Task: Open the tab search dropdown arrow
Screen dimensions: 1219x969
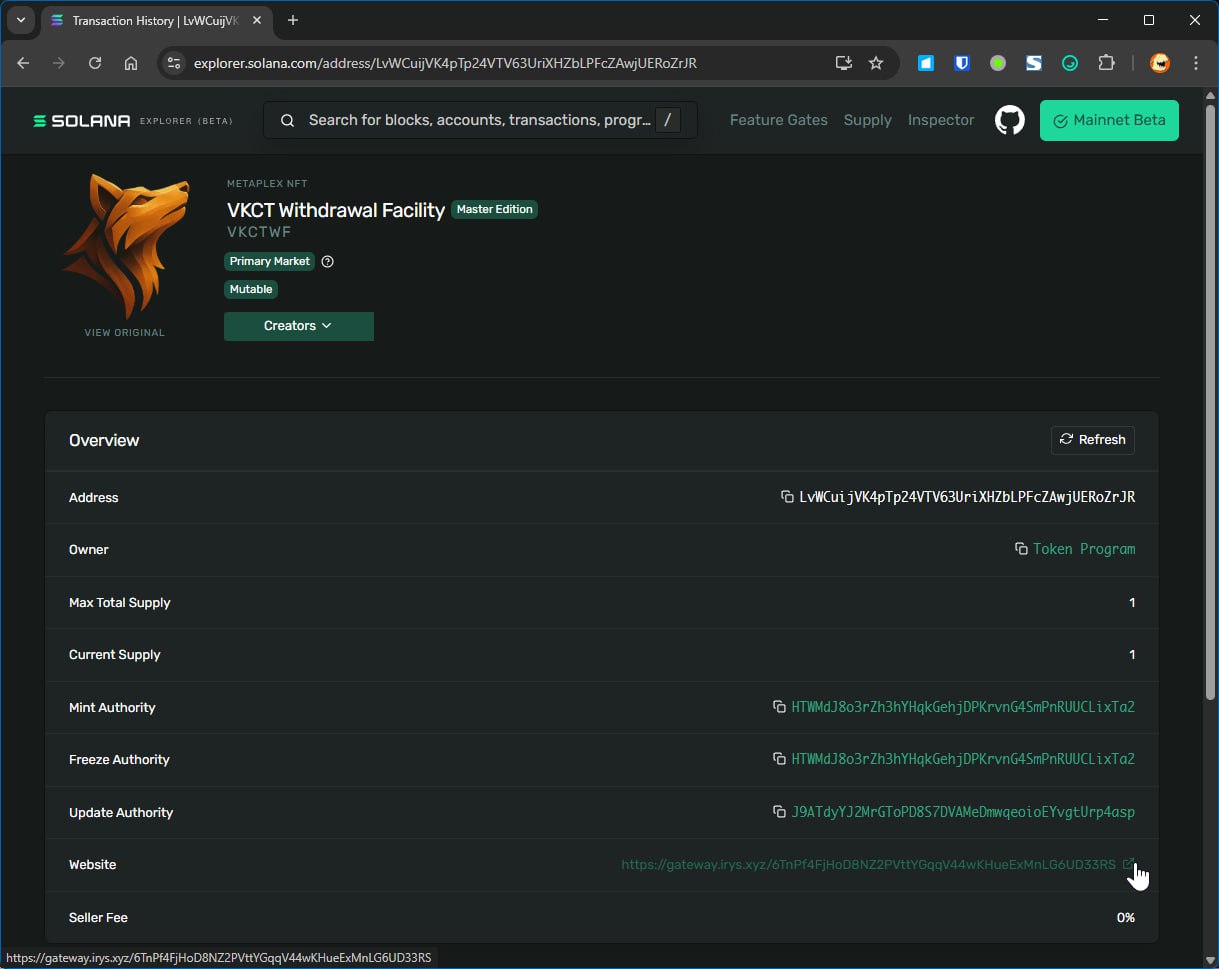Action: point(20,20)
